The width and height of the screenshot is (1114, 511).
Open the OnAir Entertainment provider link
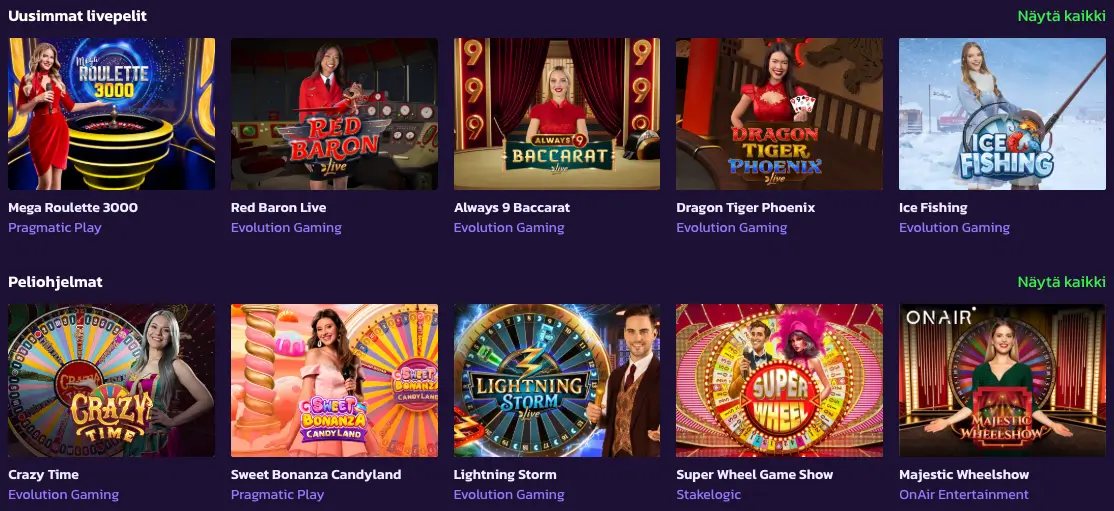[963, 495]
